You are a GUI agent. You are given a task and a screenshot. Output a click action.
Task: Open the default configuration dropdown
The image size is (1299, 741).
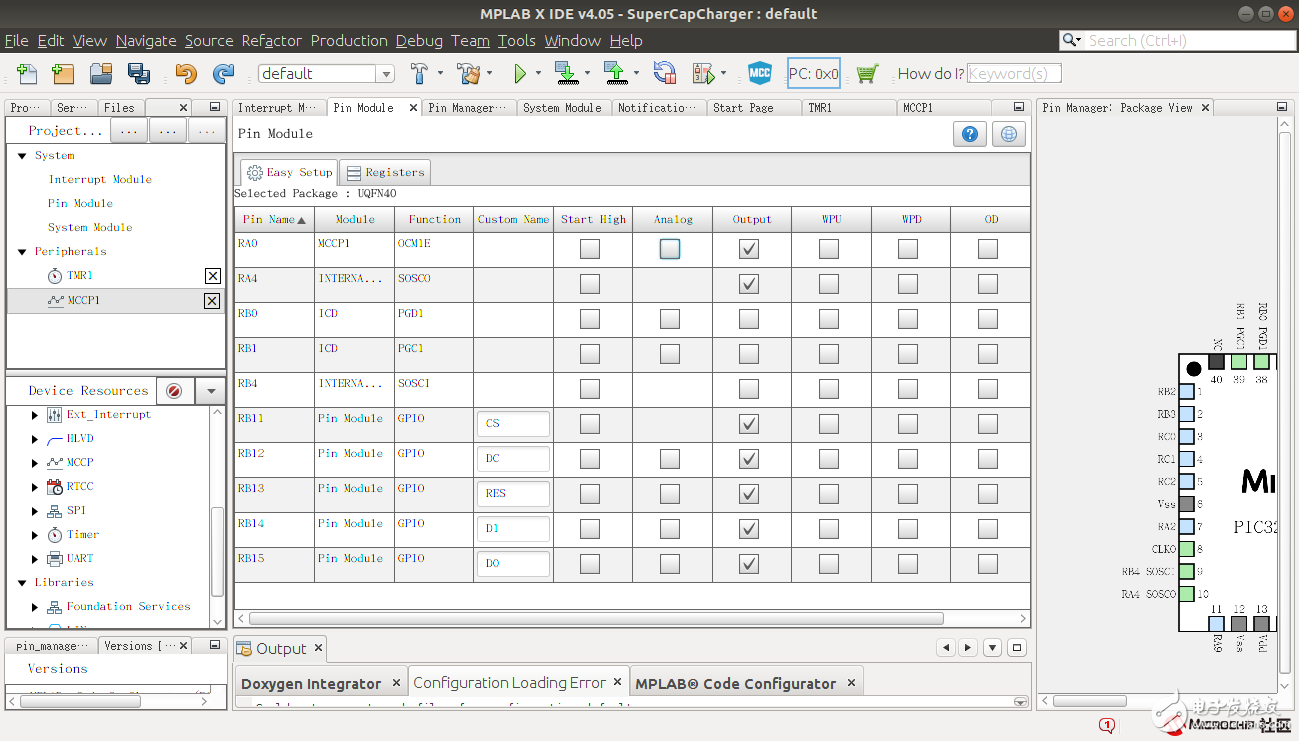click(385, 74)
